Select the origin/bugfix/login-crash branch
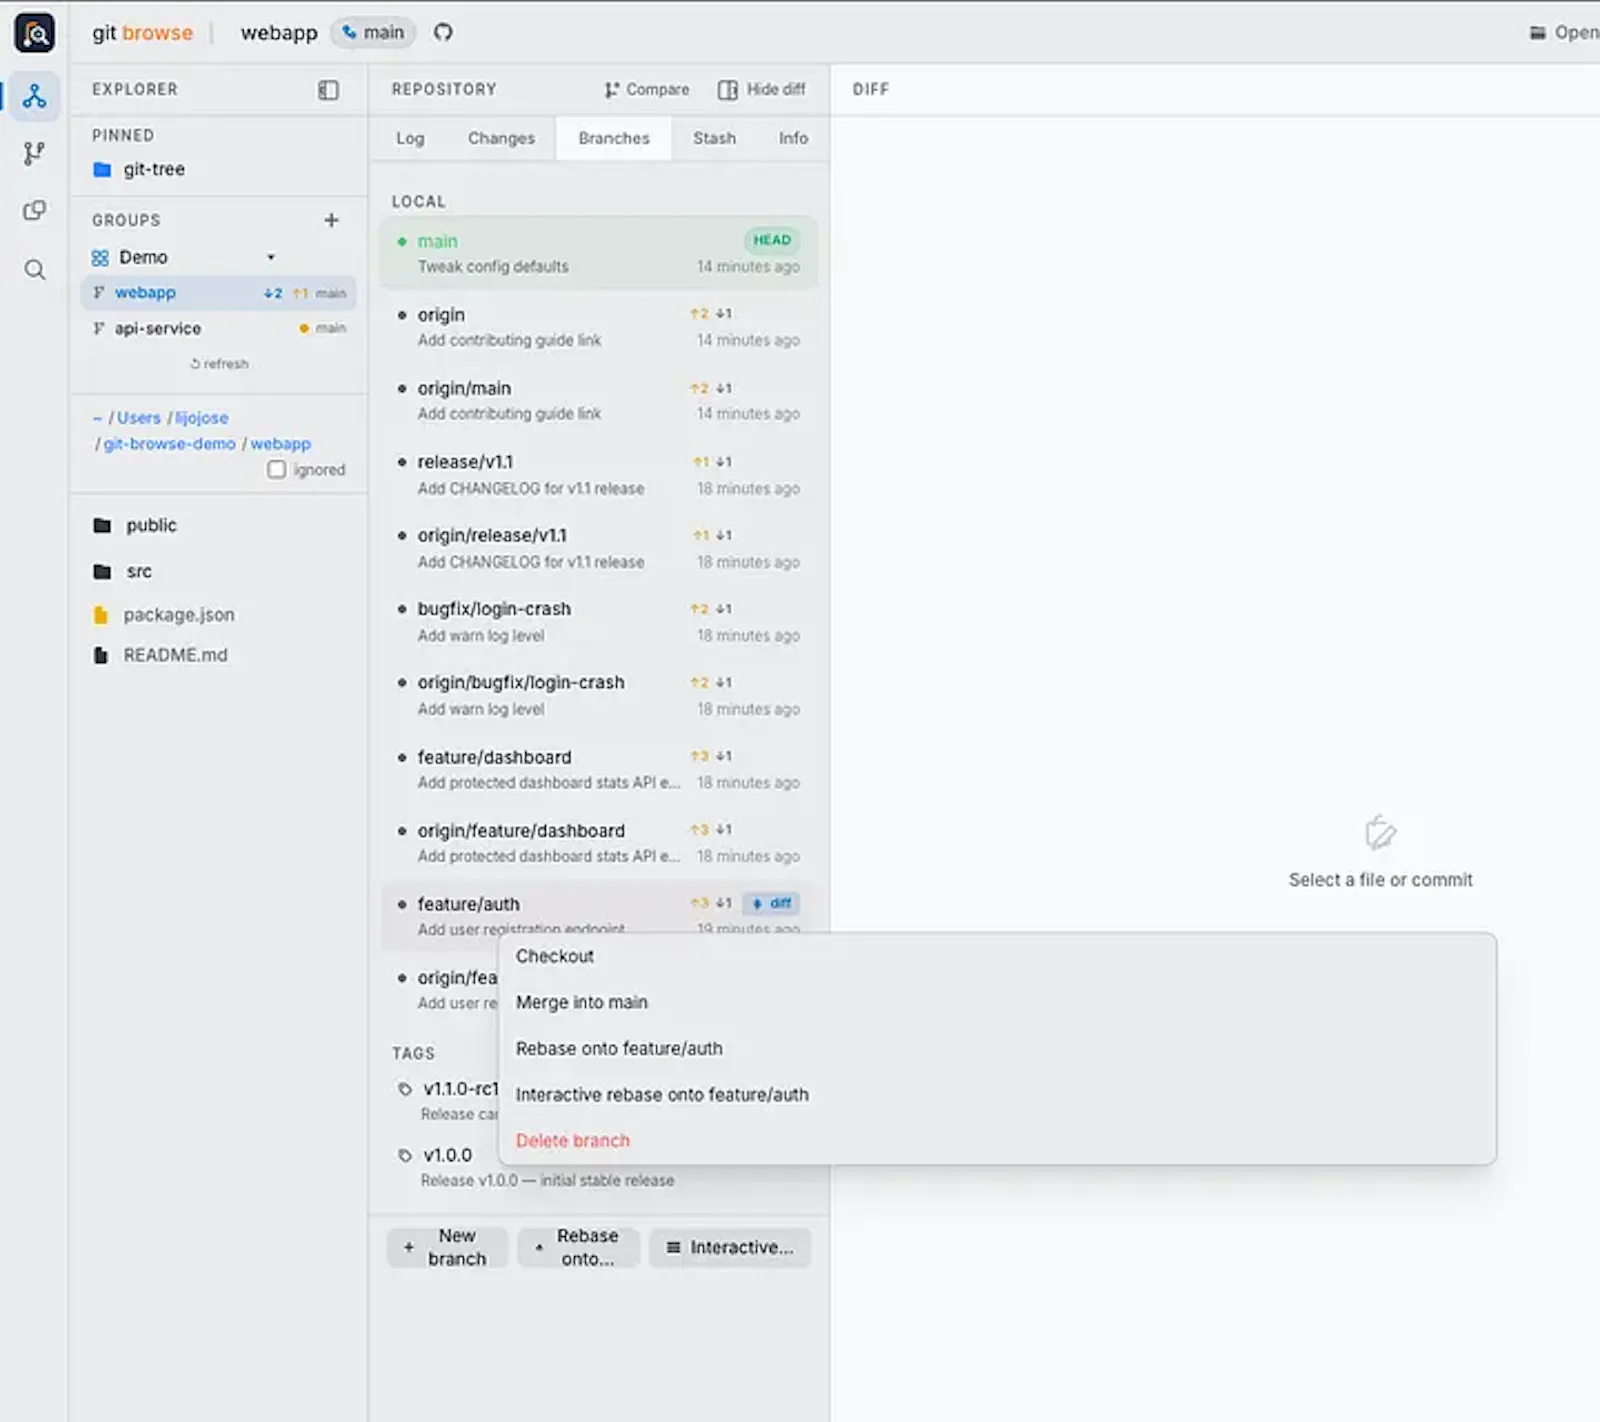 pyautogui.click(x=598, y=695)
